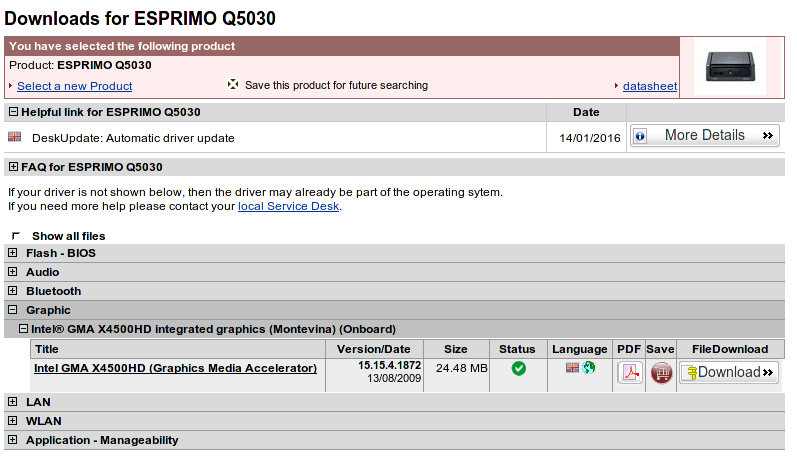Open the datasheet link
This screenshot has width=797, height=465.
(x=649, y=86)
